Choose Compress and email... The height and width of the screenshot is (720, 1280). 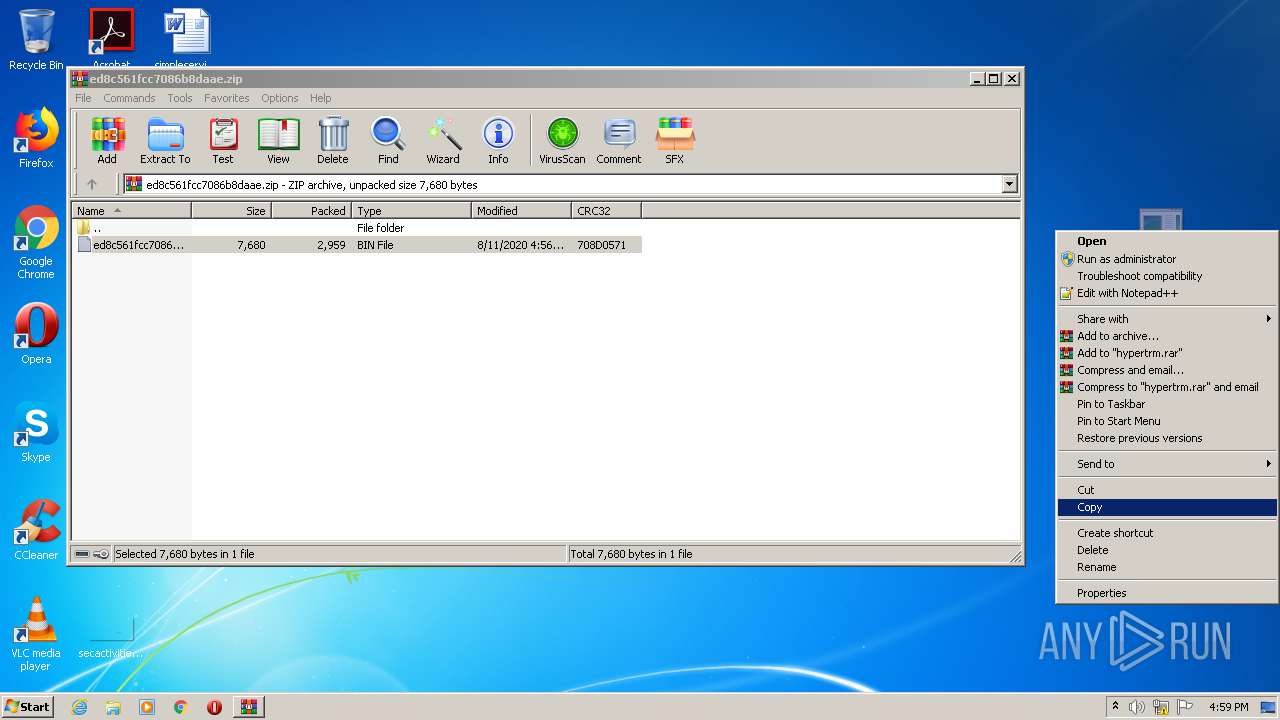point(1167,370)
